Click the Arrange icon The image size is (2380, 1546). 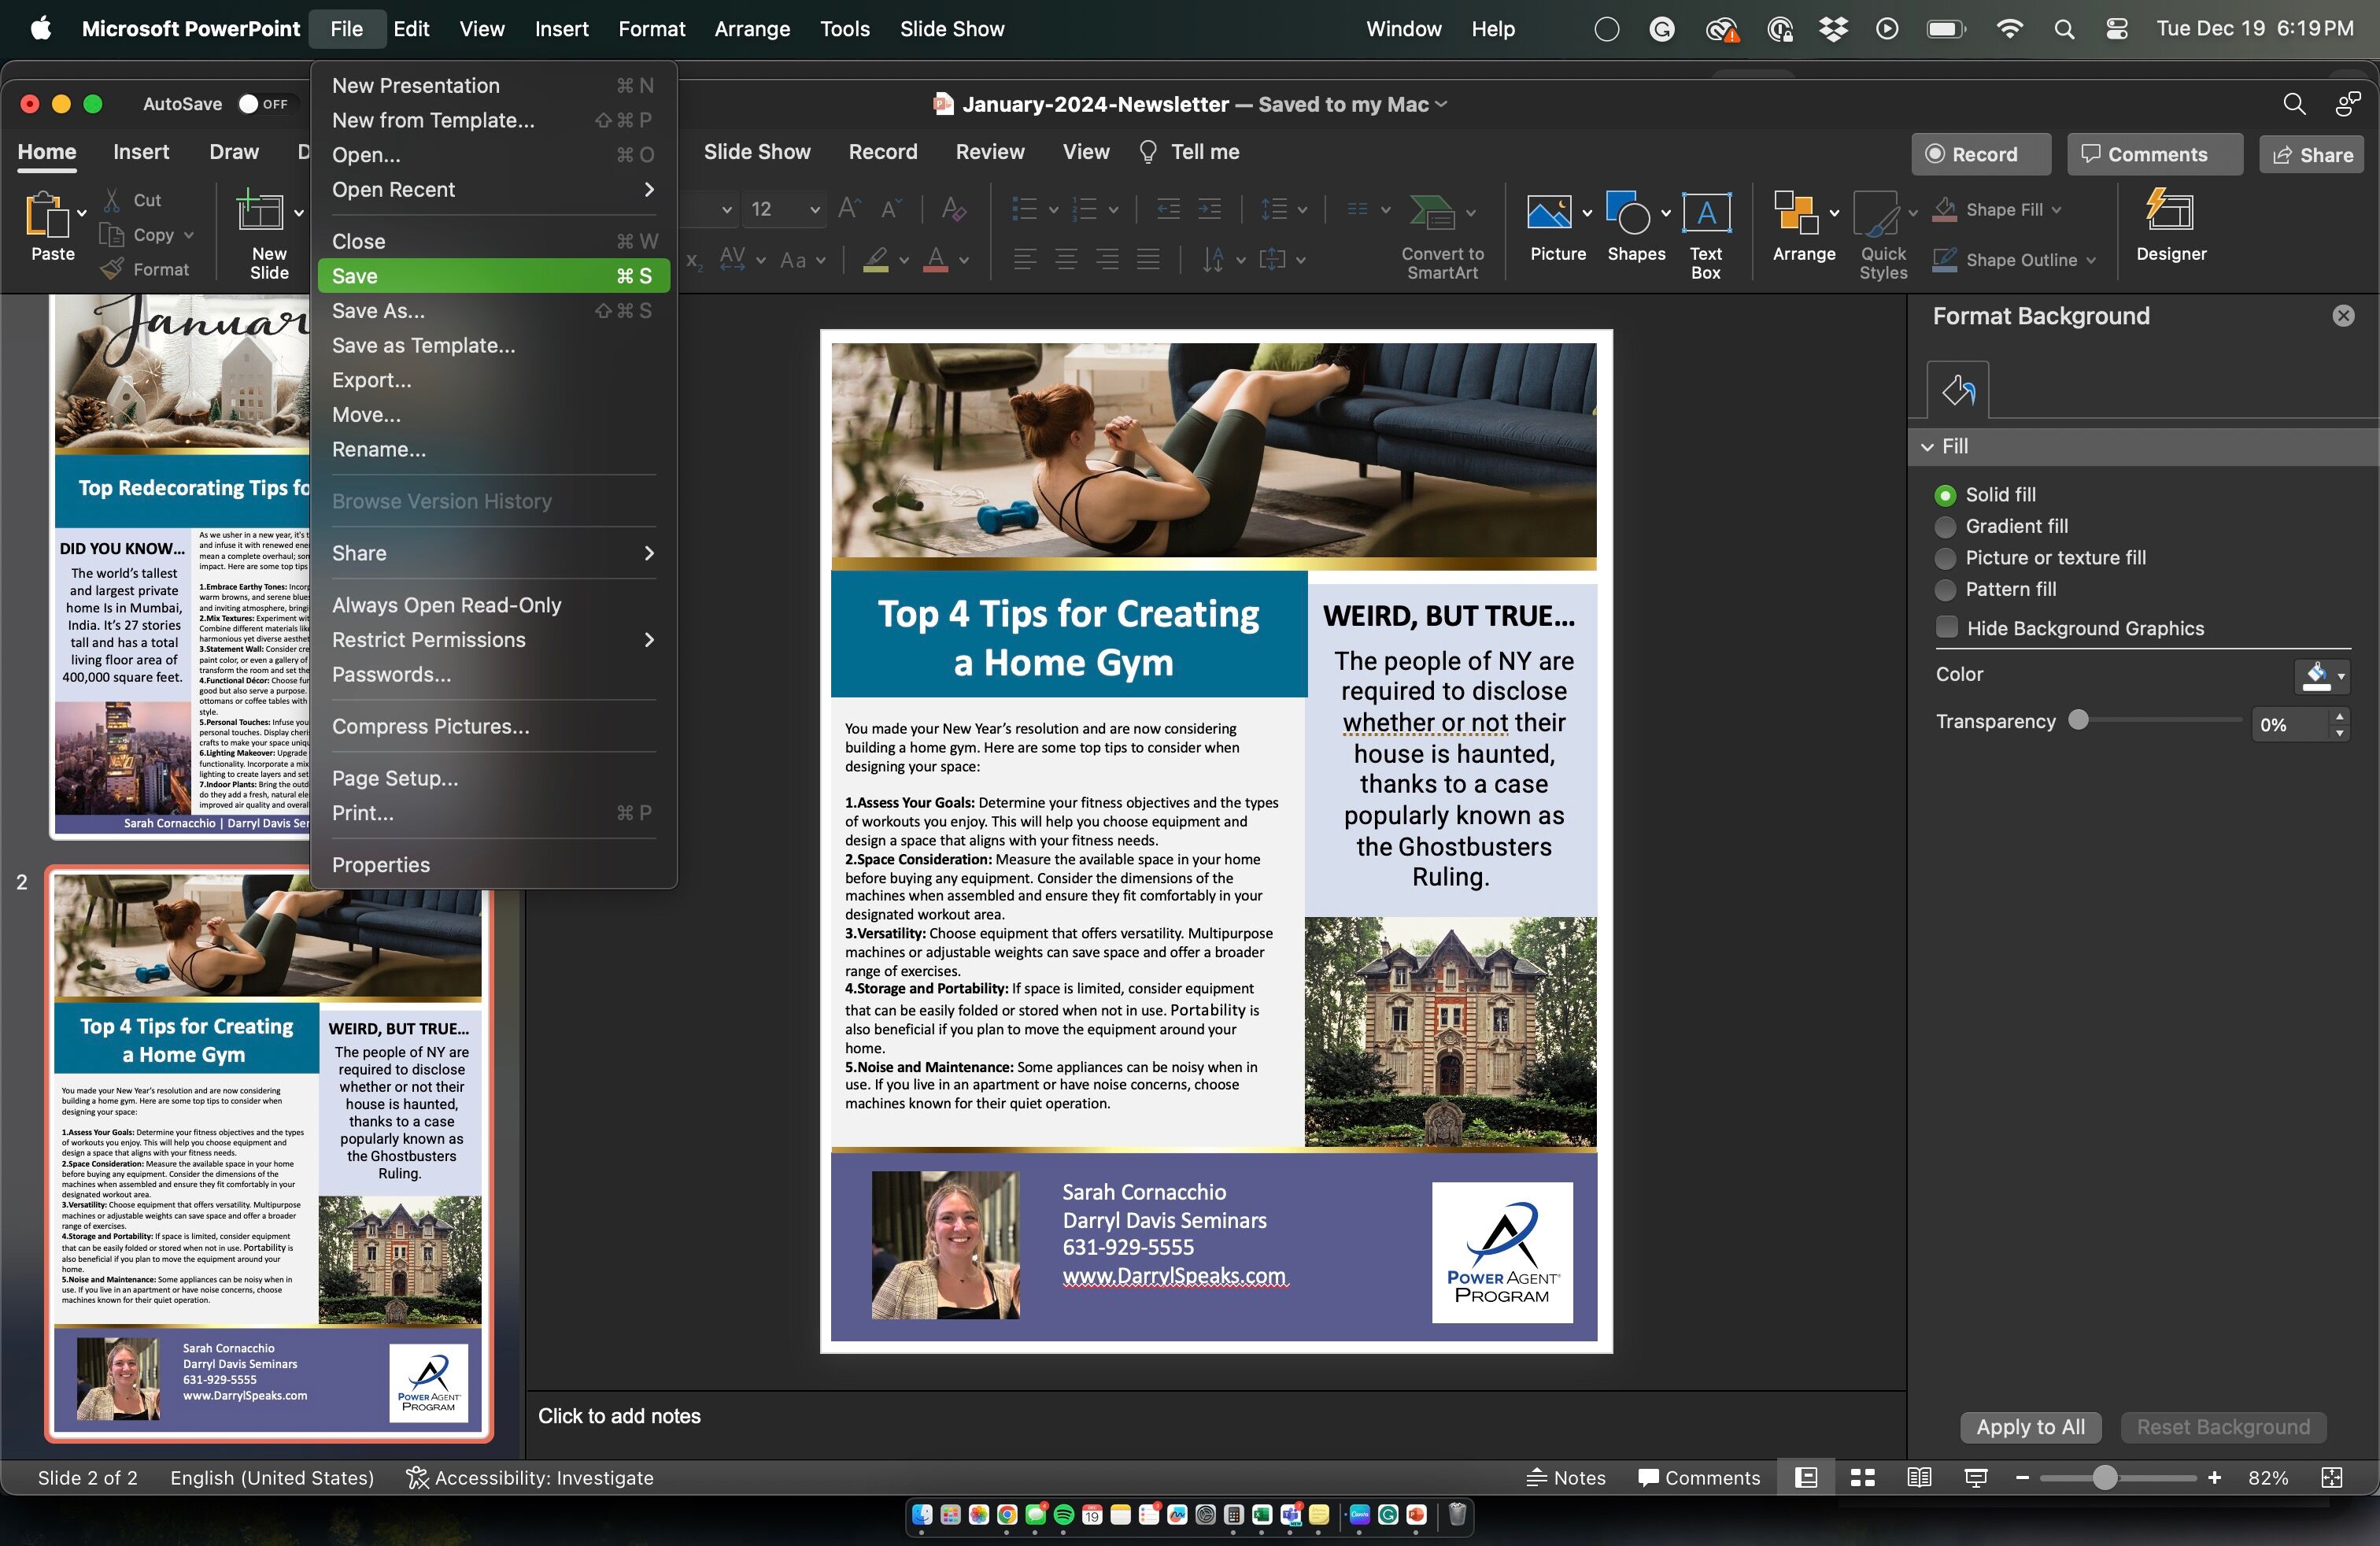click(1795, 213)
